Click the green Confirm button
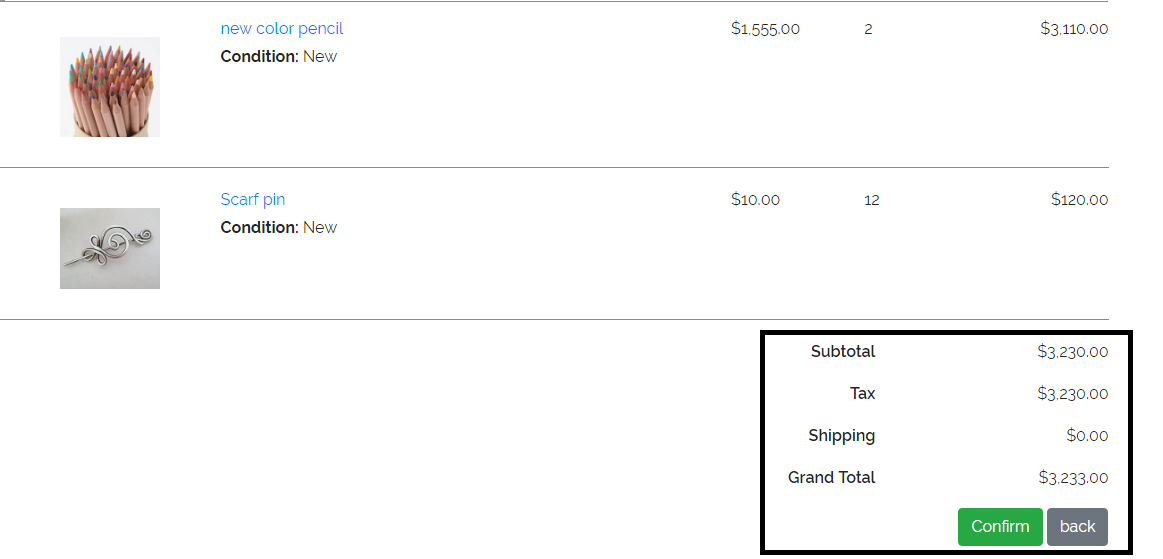1163x559 pixels. 1000,526
